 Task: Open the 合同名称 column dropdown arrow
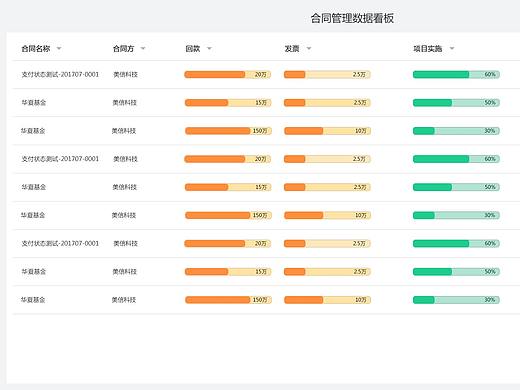click(59, 49)
